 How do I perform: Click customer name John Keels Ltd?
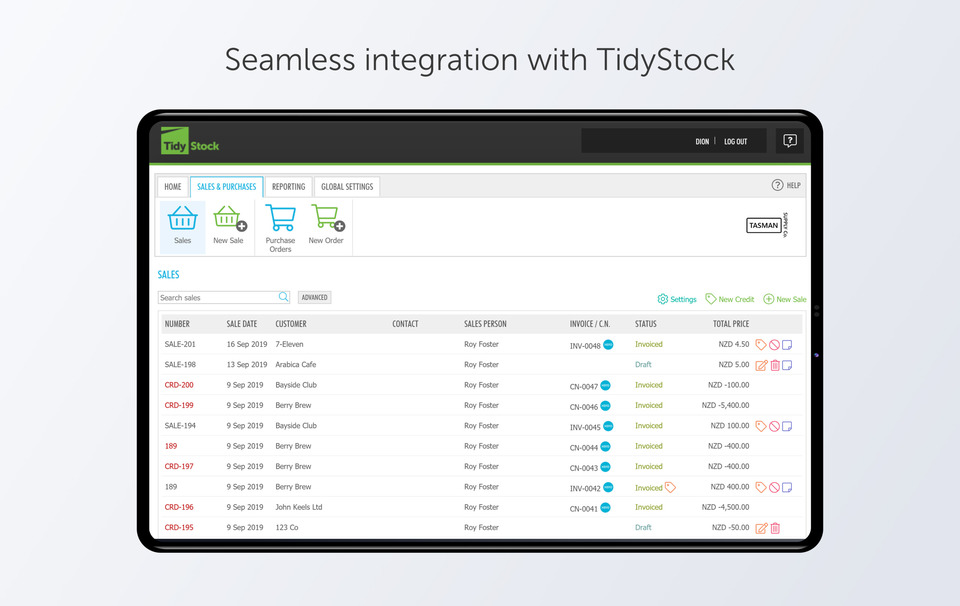point(299,507)
